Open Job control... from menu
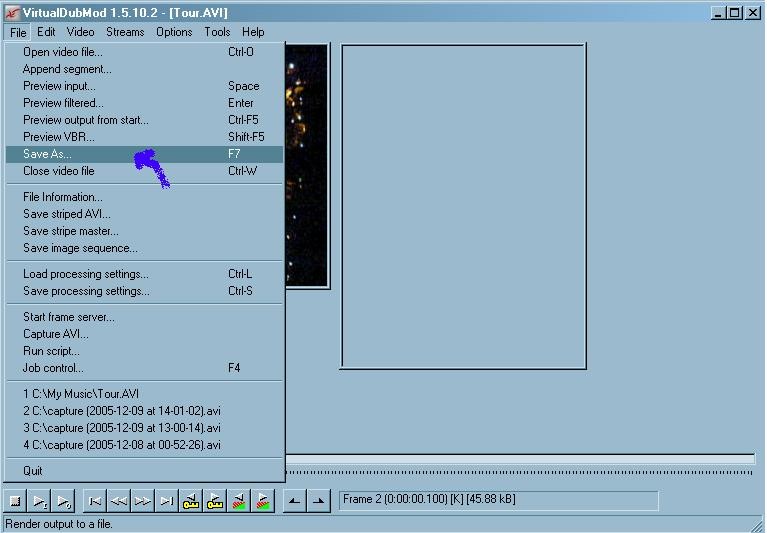The width and height of the screenshot is (767, 533). pyautogui.click(x=145, y=368)
